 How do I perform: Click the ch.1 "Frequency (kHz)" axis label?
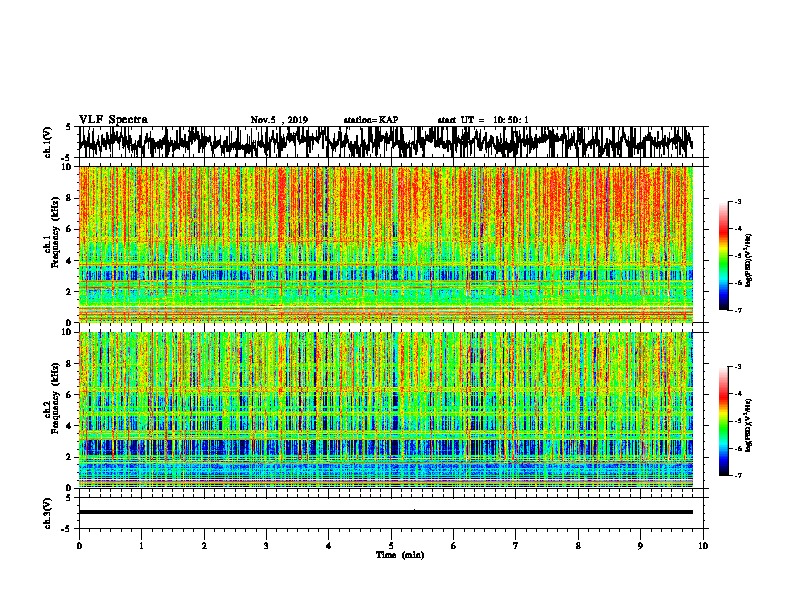(55, 233)
